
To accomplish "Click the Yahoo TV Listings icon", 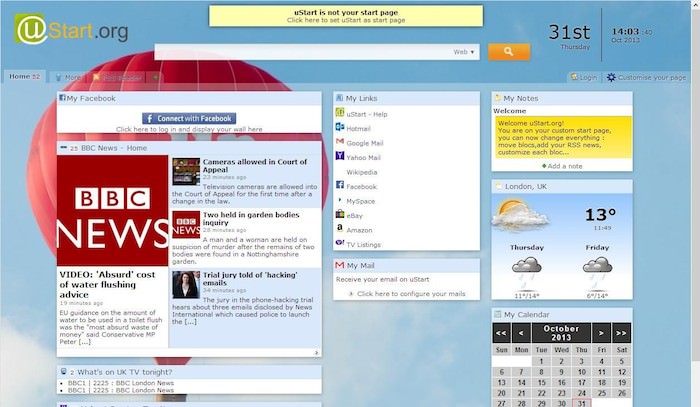I will [340, 243].
